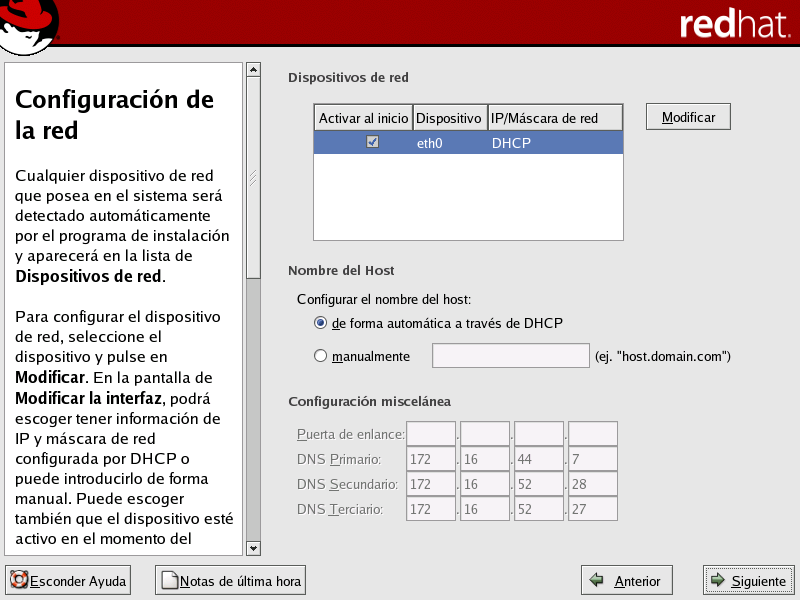Choose the manualmente hostname radio button
The height and width of the screenshot is (600, 800).
(x=321, y=355)
